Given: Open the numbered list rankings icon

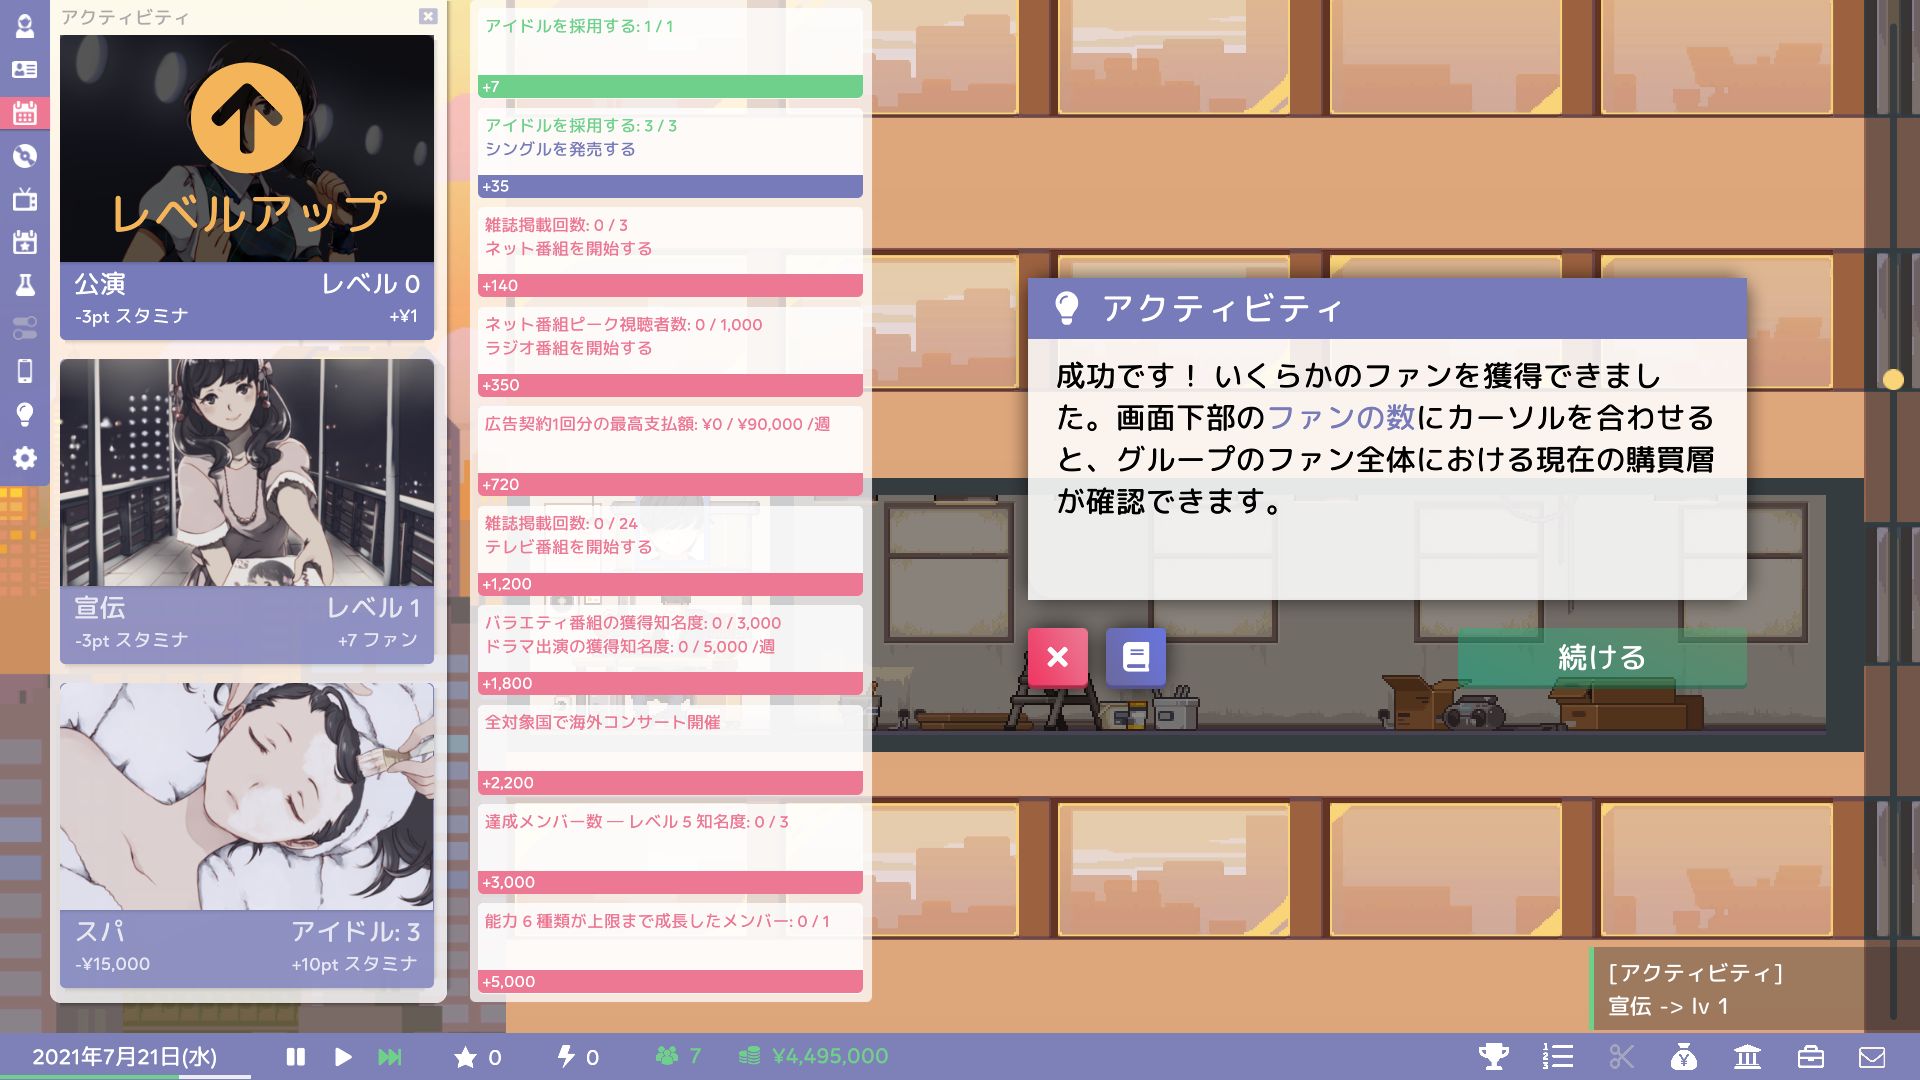Looking at the screenshot, I should [x=1557, y=1056].
